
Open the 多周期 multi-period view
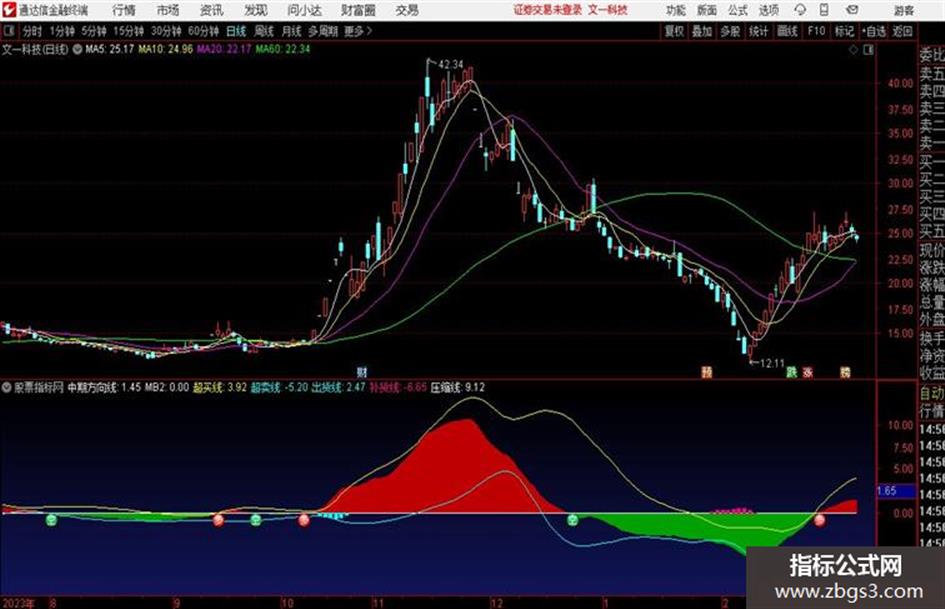point(323,31)
